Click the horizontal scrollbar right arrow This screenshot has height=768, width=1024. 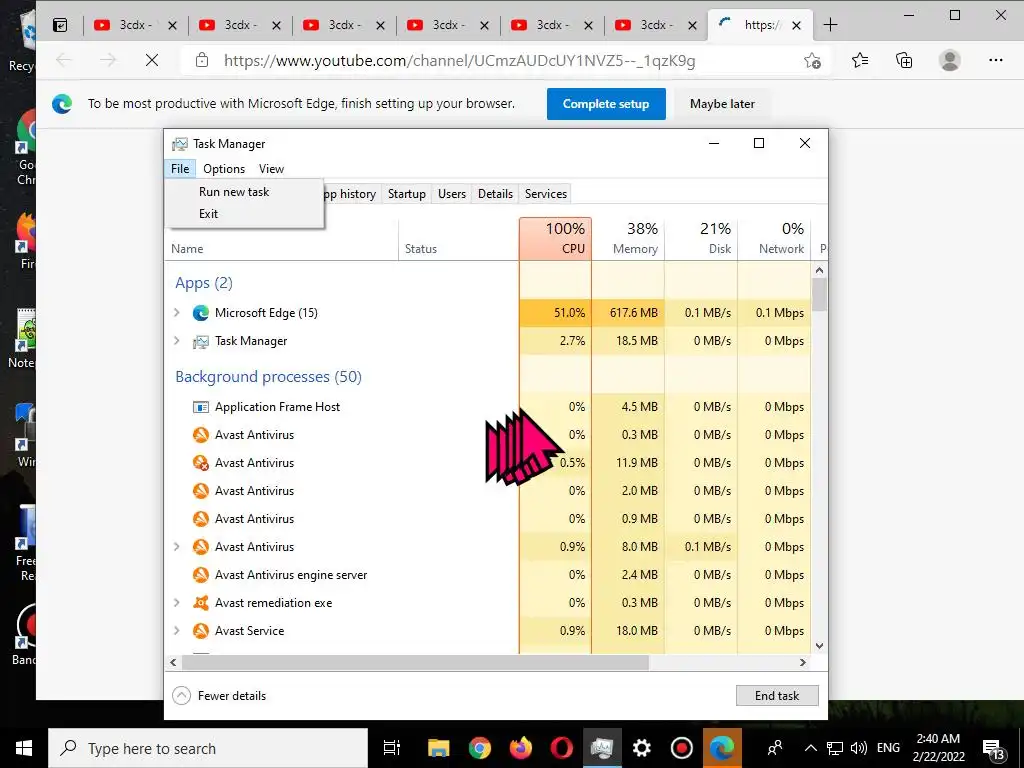coord(803,662)
